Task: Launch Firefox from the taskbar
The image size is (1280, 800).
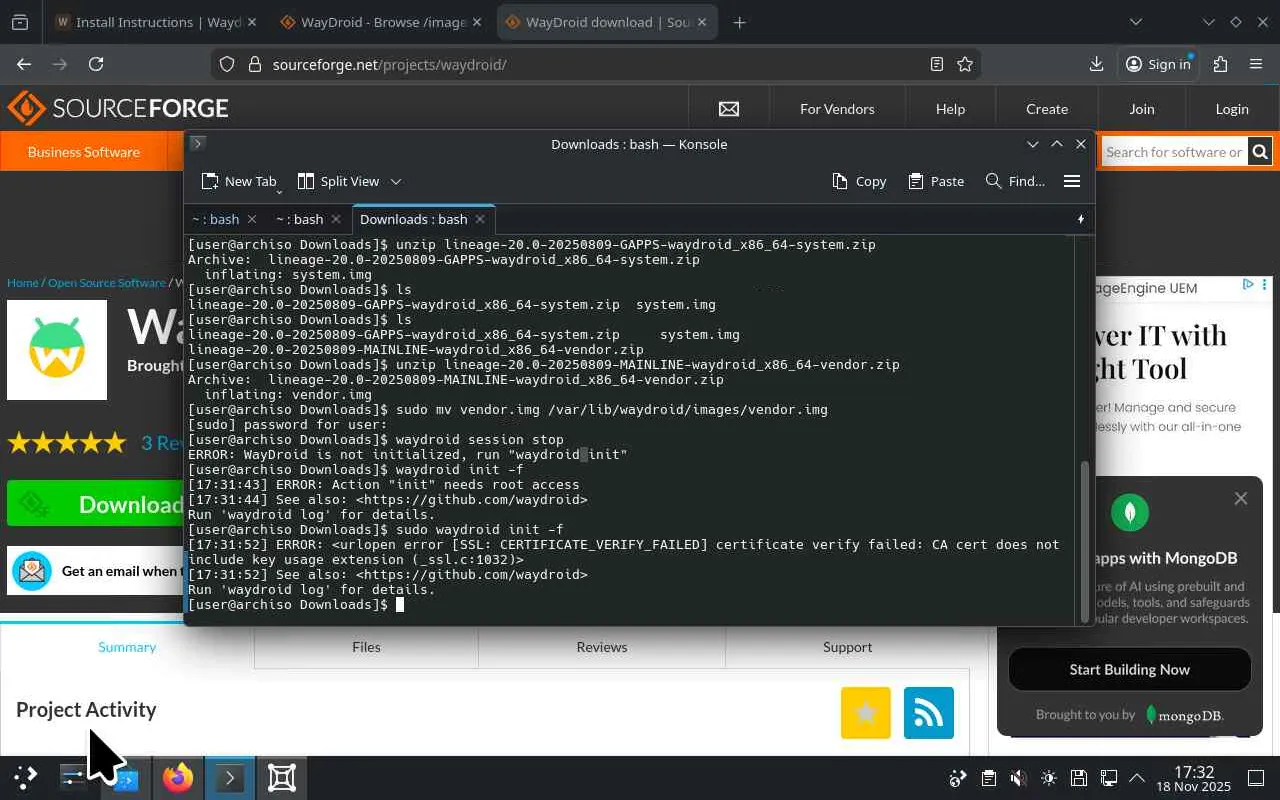Action: click(x=179, y=777)
